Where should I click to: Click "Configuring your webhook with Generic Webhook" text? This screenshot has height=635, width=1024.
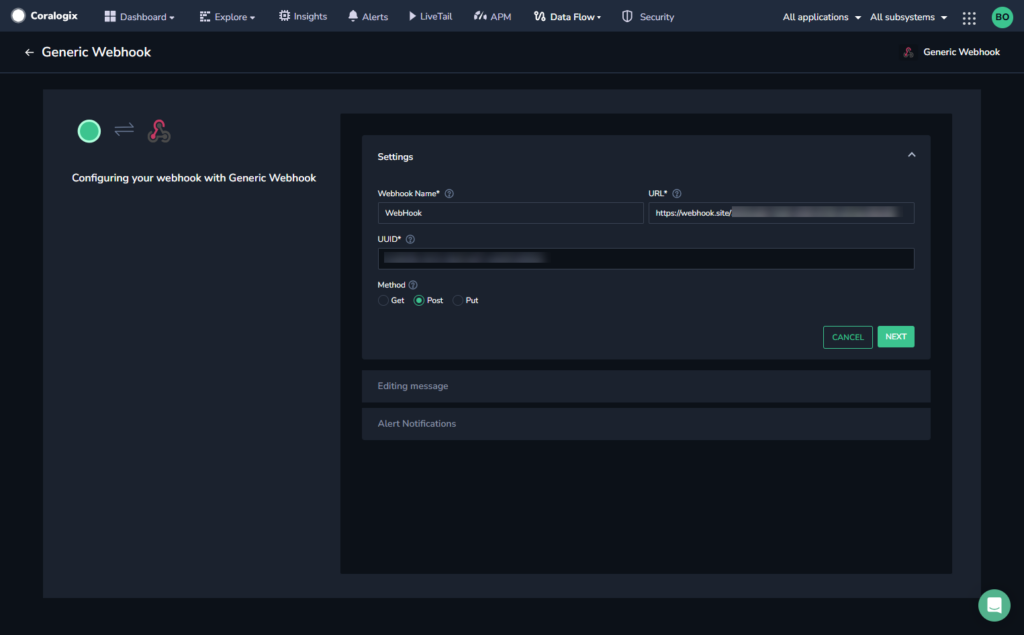point(194,178)
